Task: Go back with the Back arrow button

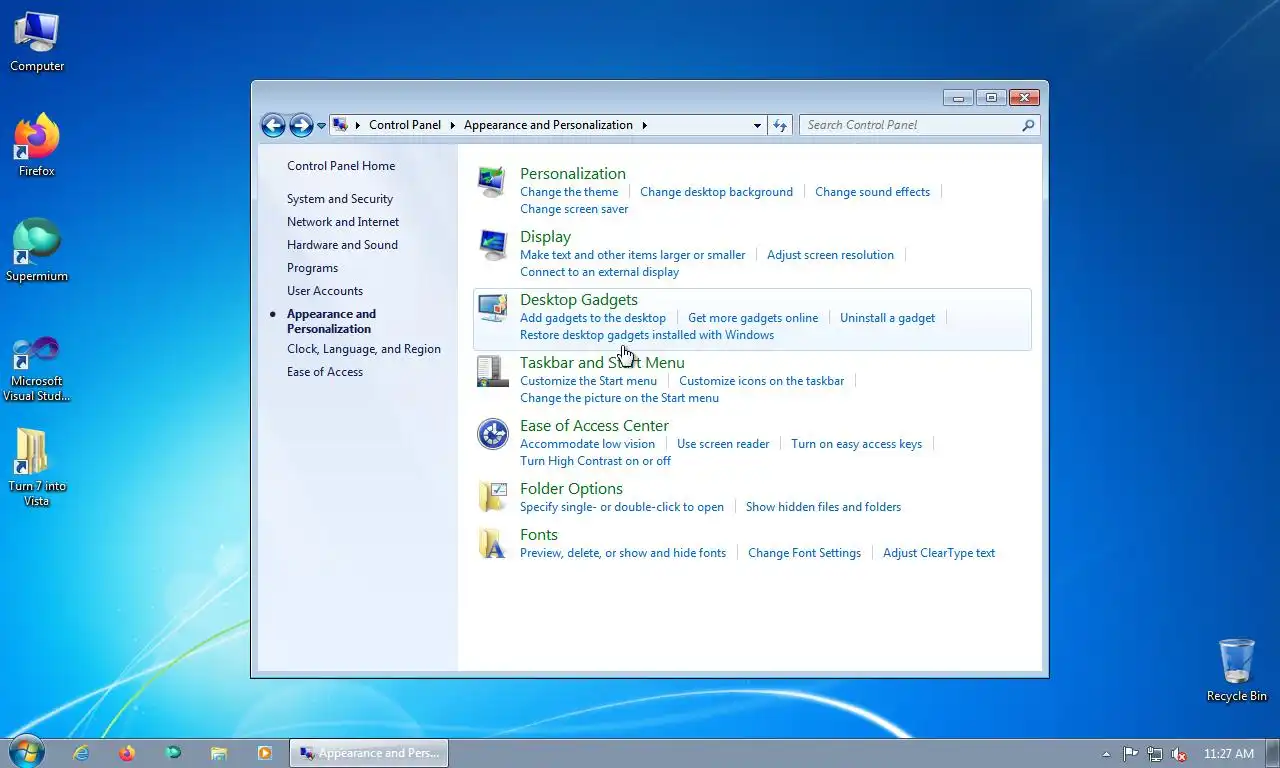Action: click(273, 125)
